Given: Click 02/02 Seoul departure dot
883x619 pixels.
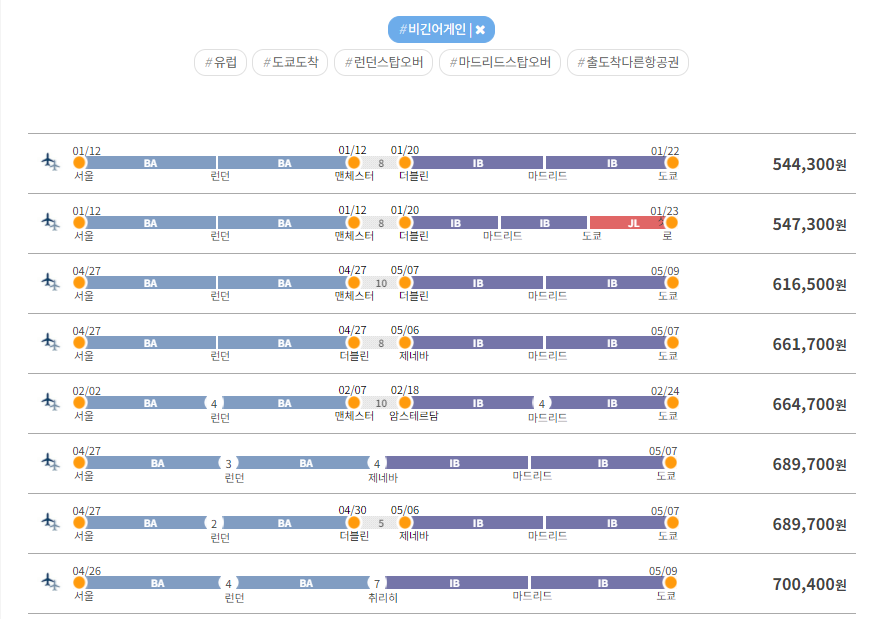Looking at the screenshot, I should (x=79, y=403).
